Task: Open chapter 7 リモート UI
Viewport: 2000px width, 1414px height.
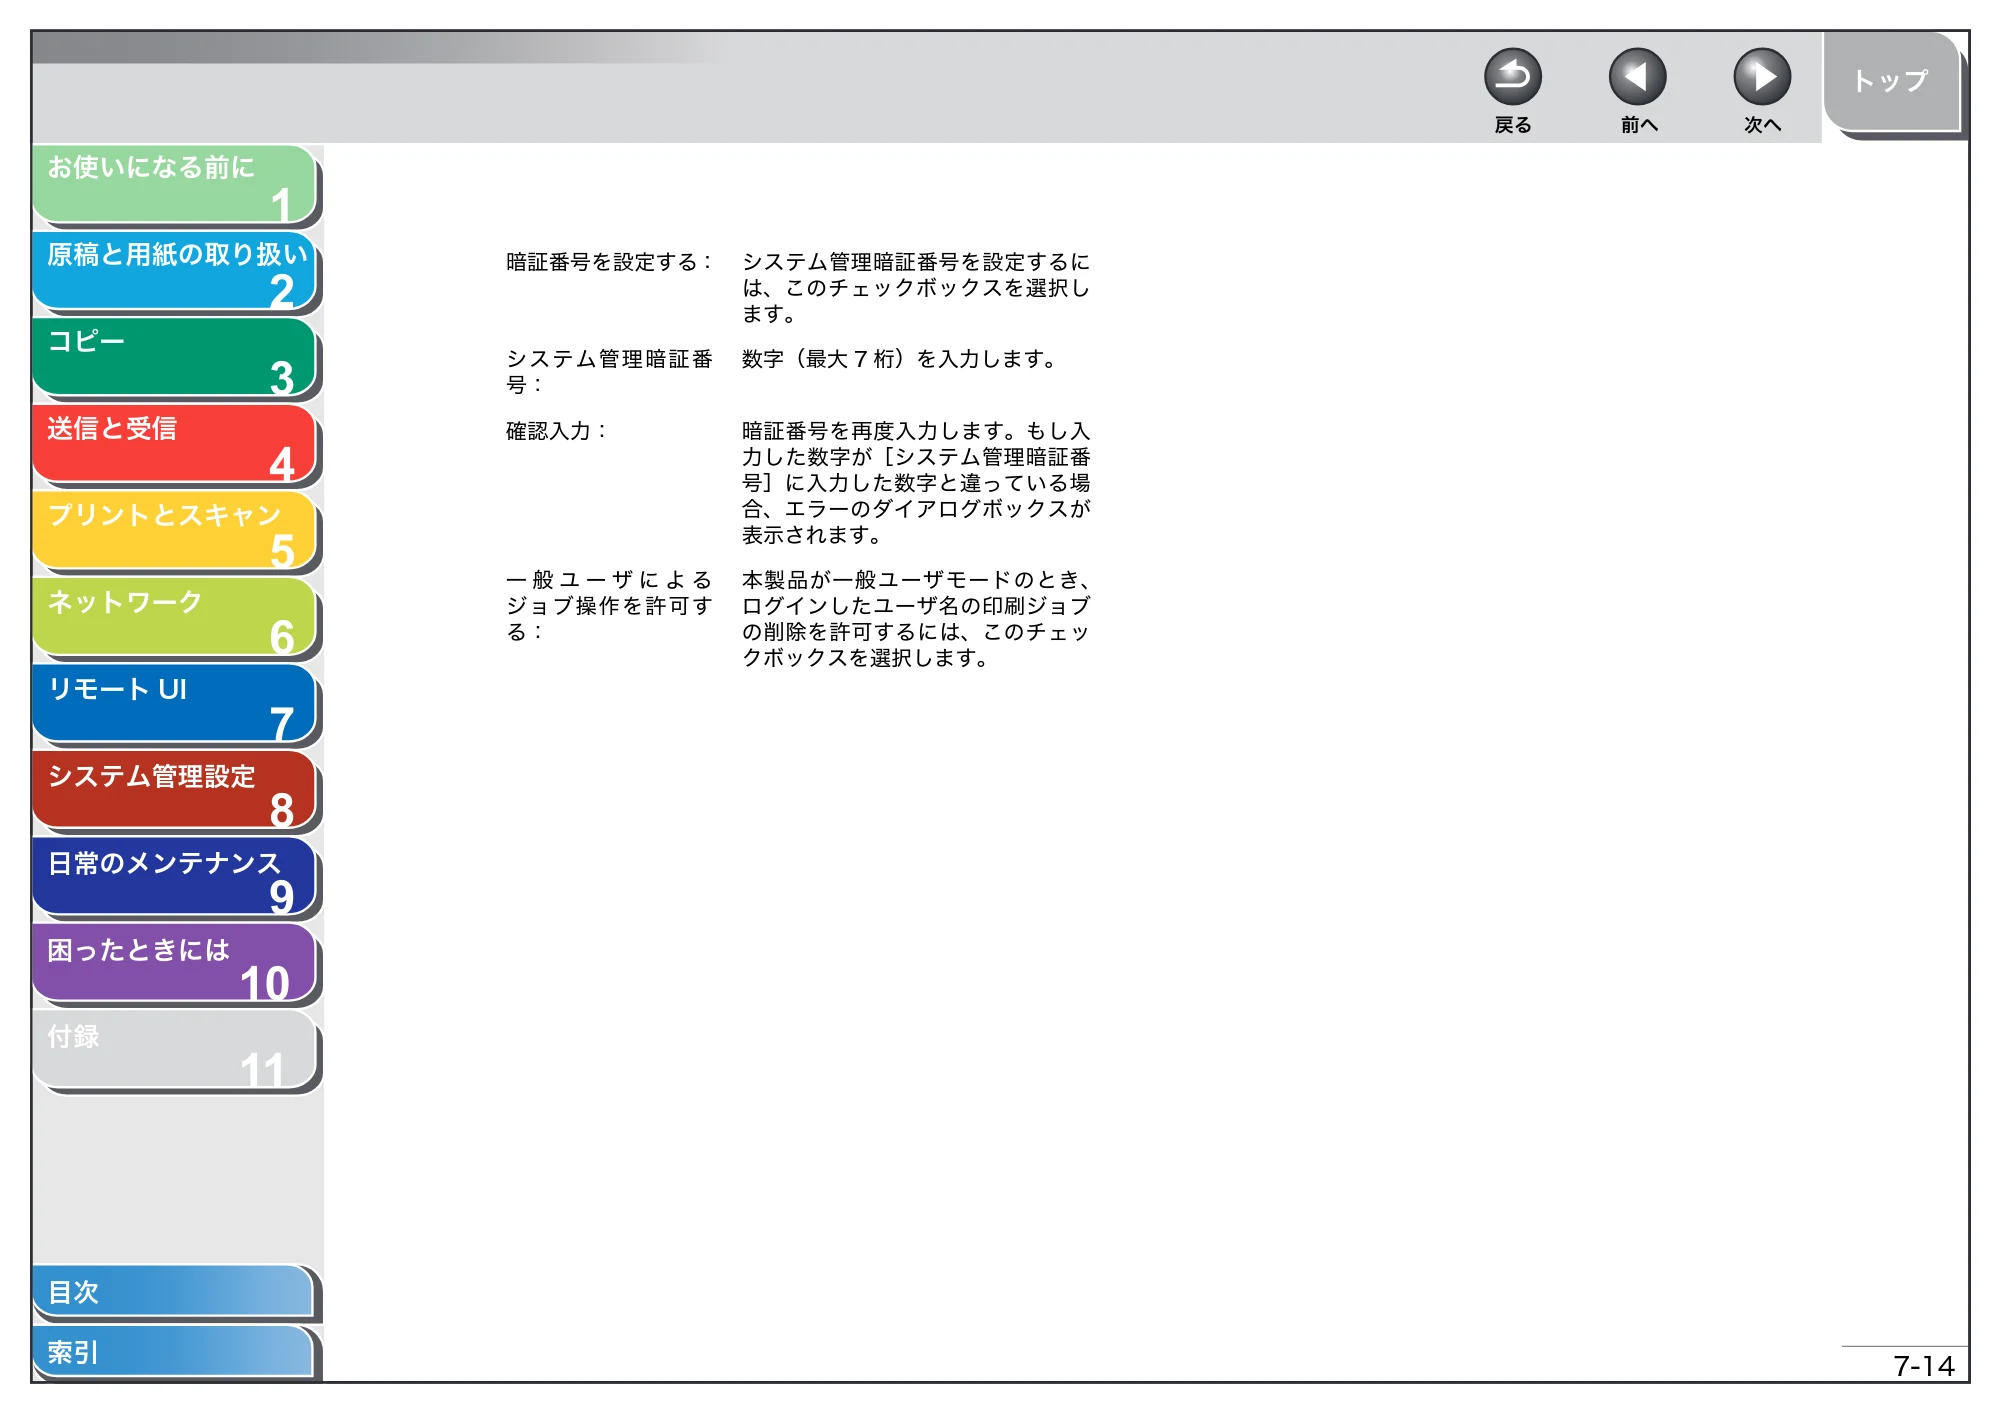Action: pos(175,704)
